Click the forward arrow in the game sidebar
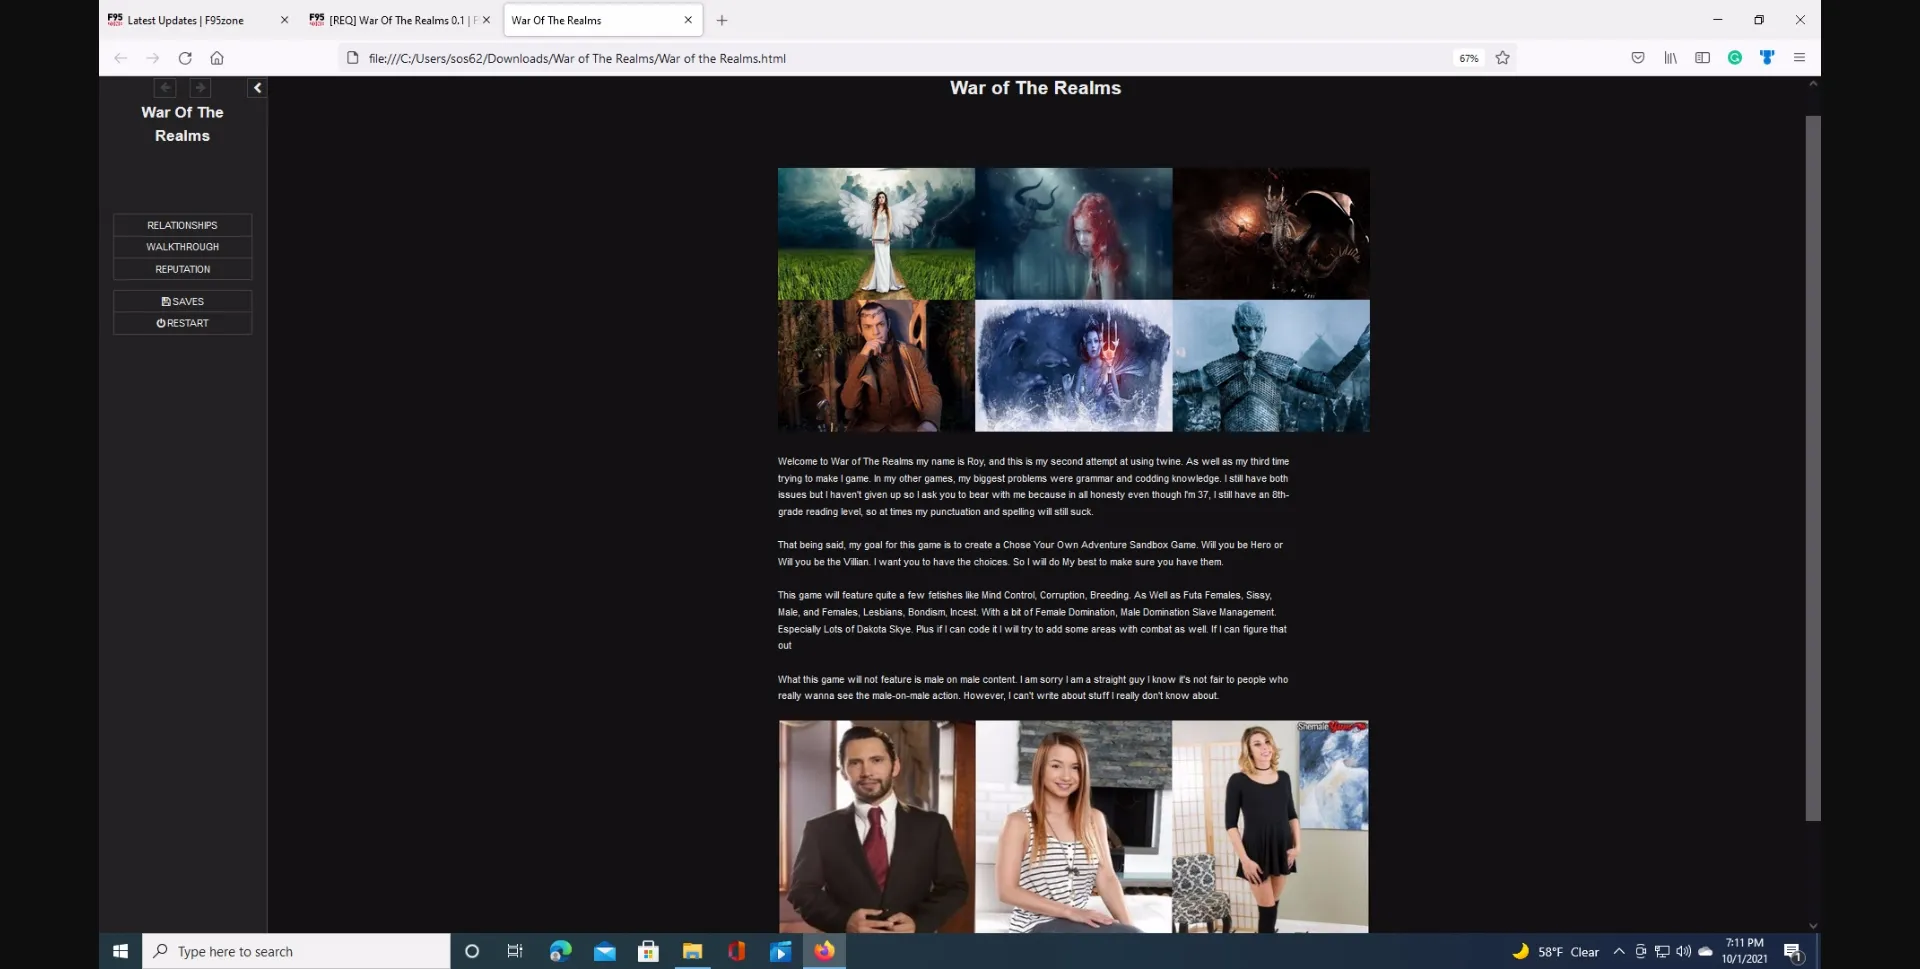The width and height of the screenshot is (1920, 969). [x=200, y=88]
